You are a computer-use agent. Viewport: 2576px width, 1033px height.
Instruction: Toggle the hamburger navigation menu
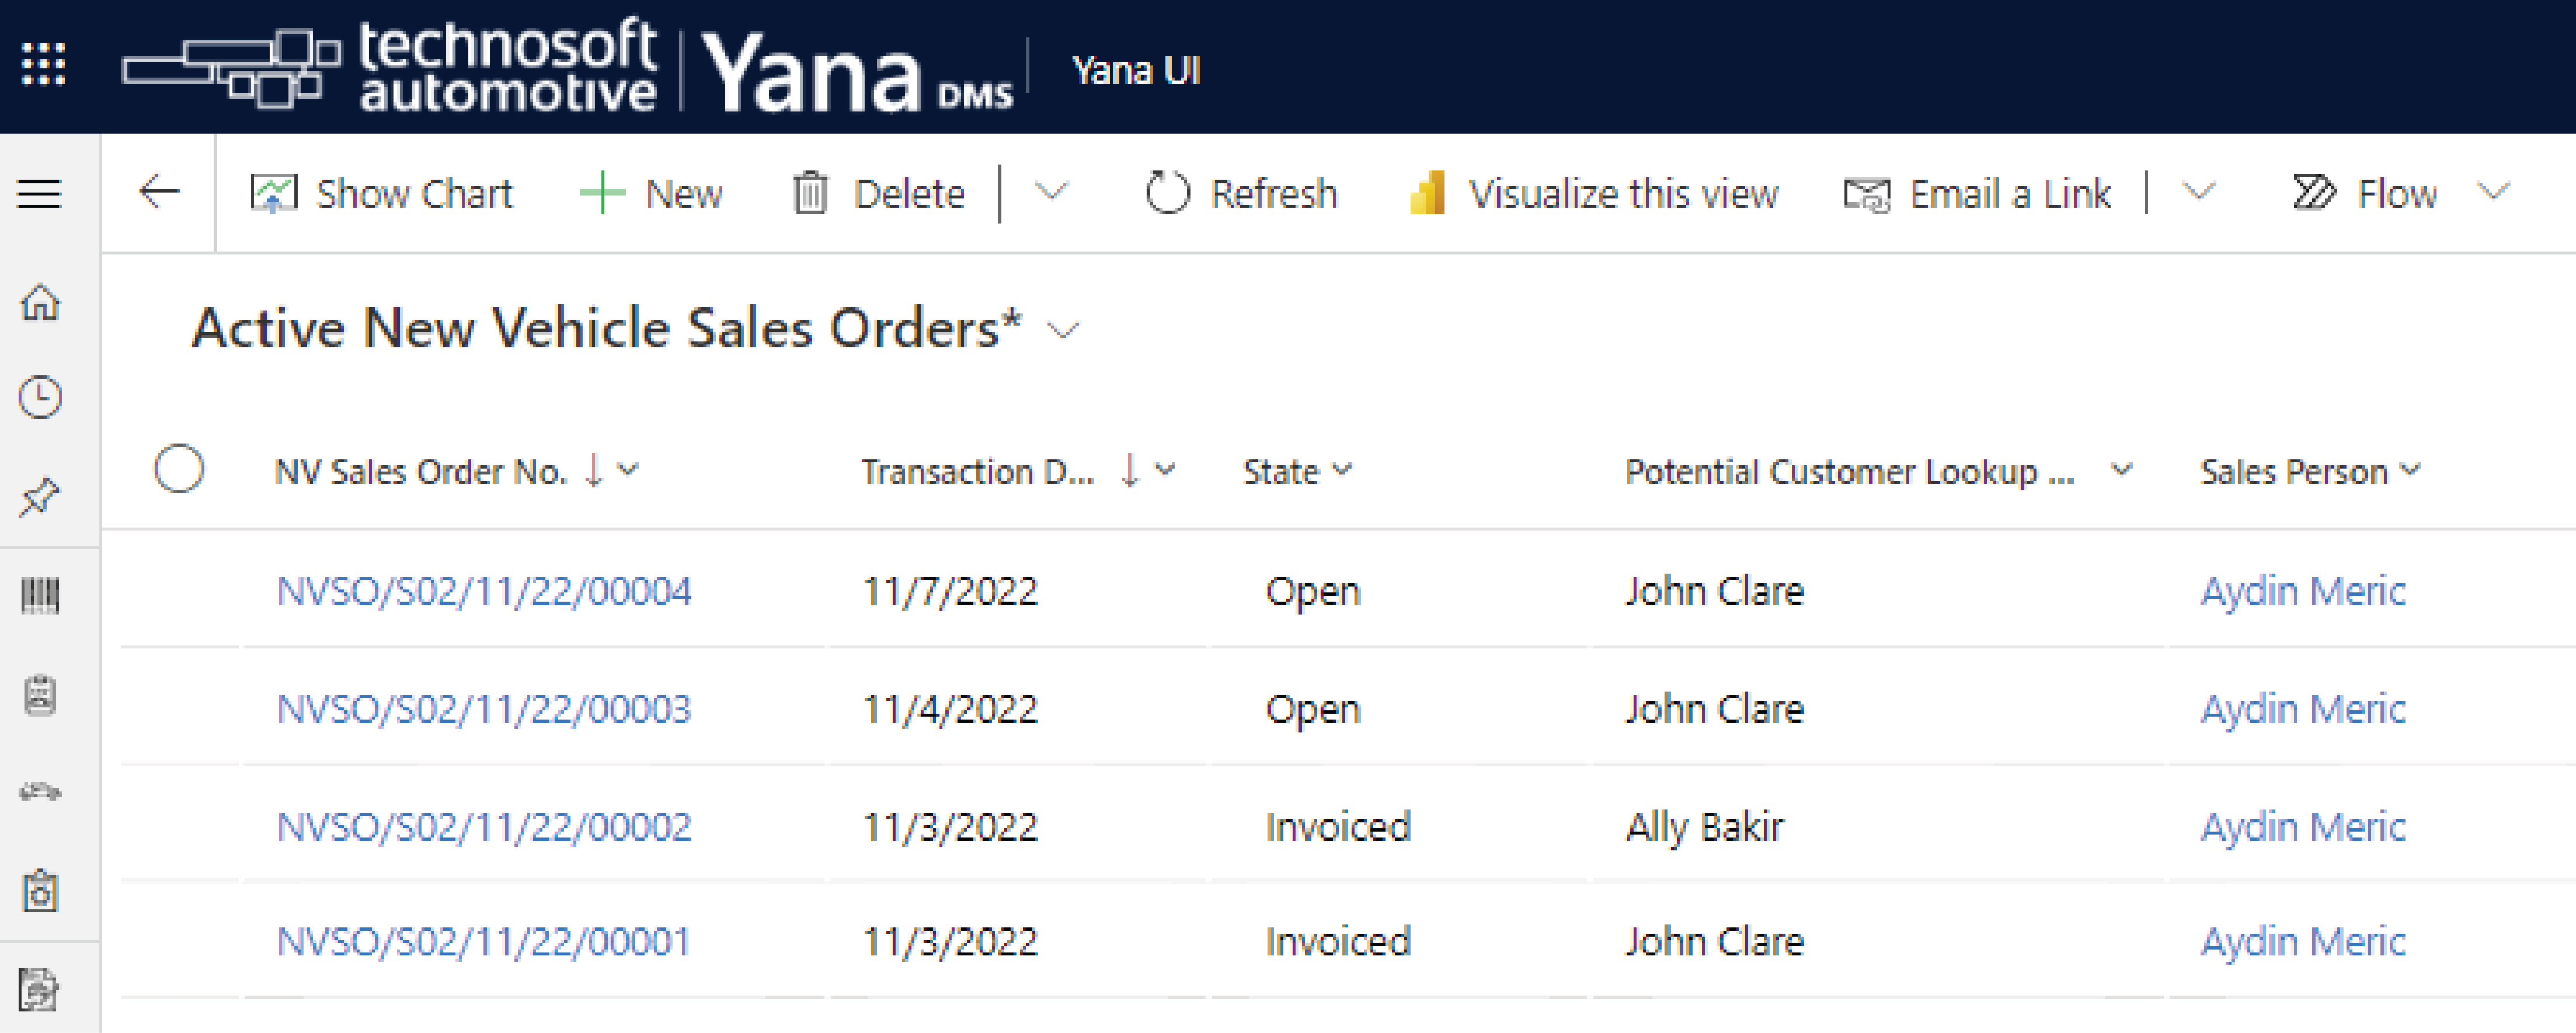pos(40,193)
